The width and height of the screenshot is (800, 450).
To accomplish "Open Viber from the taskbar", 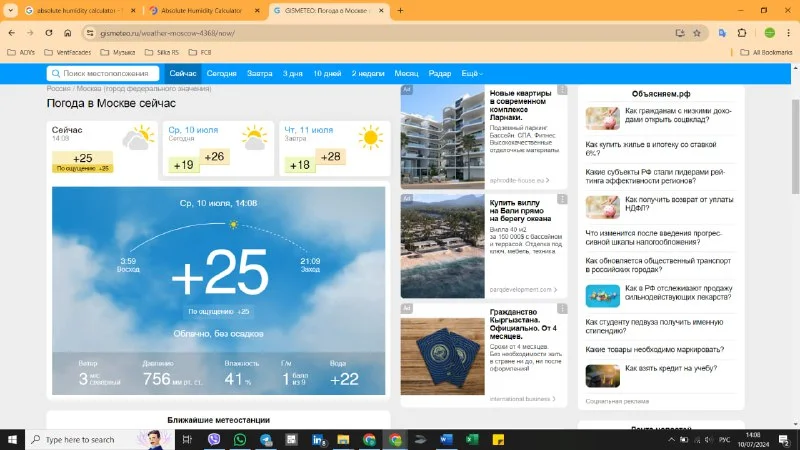I will click(x=214, y=439).
